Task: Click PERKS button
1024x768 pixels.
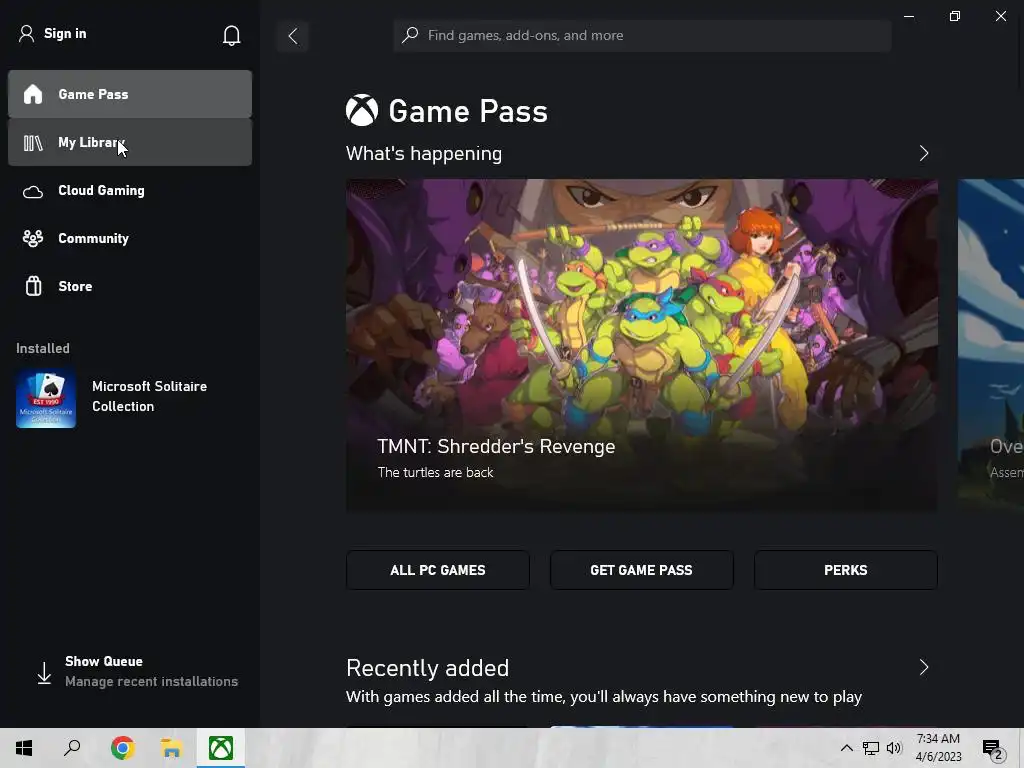Action: [x=846, y=570]
